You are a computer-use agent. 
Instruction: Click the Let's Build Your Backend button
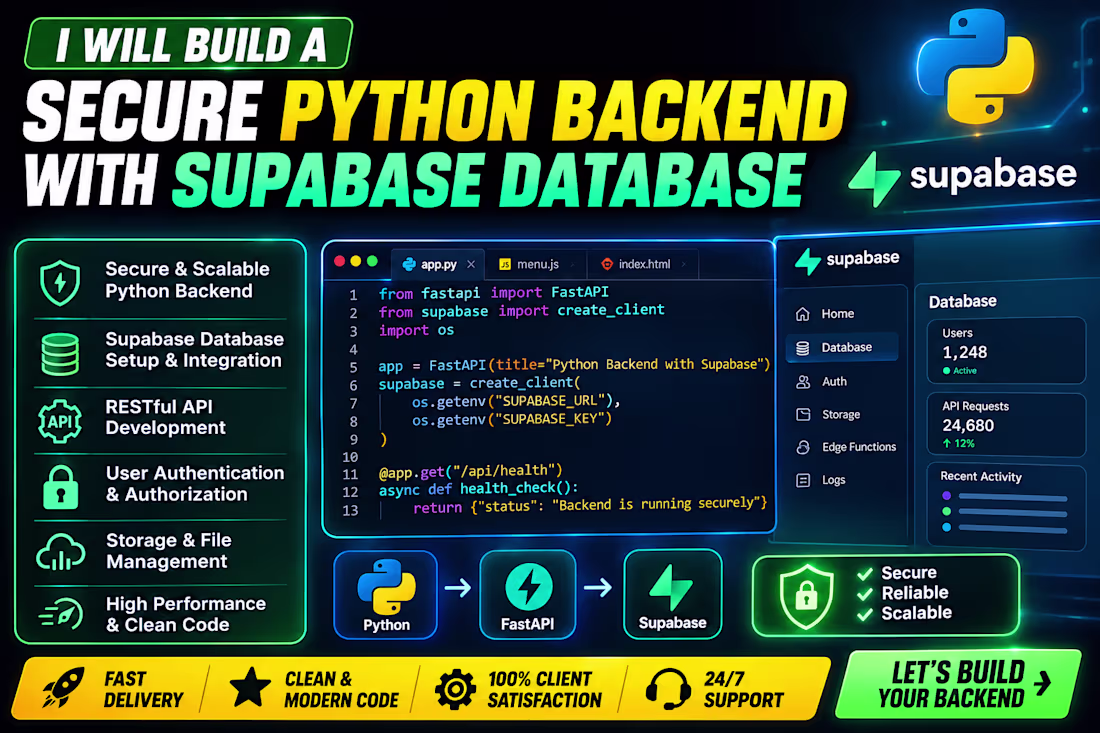pos(958,685)
